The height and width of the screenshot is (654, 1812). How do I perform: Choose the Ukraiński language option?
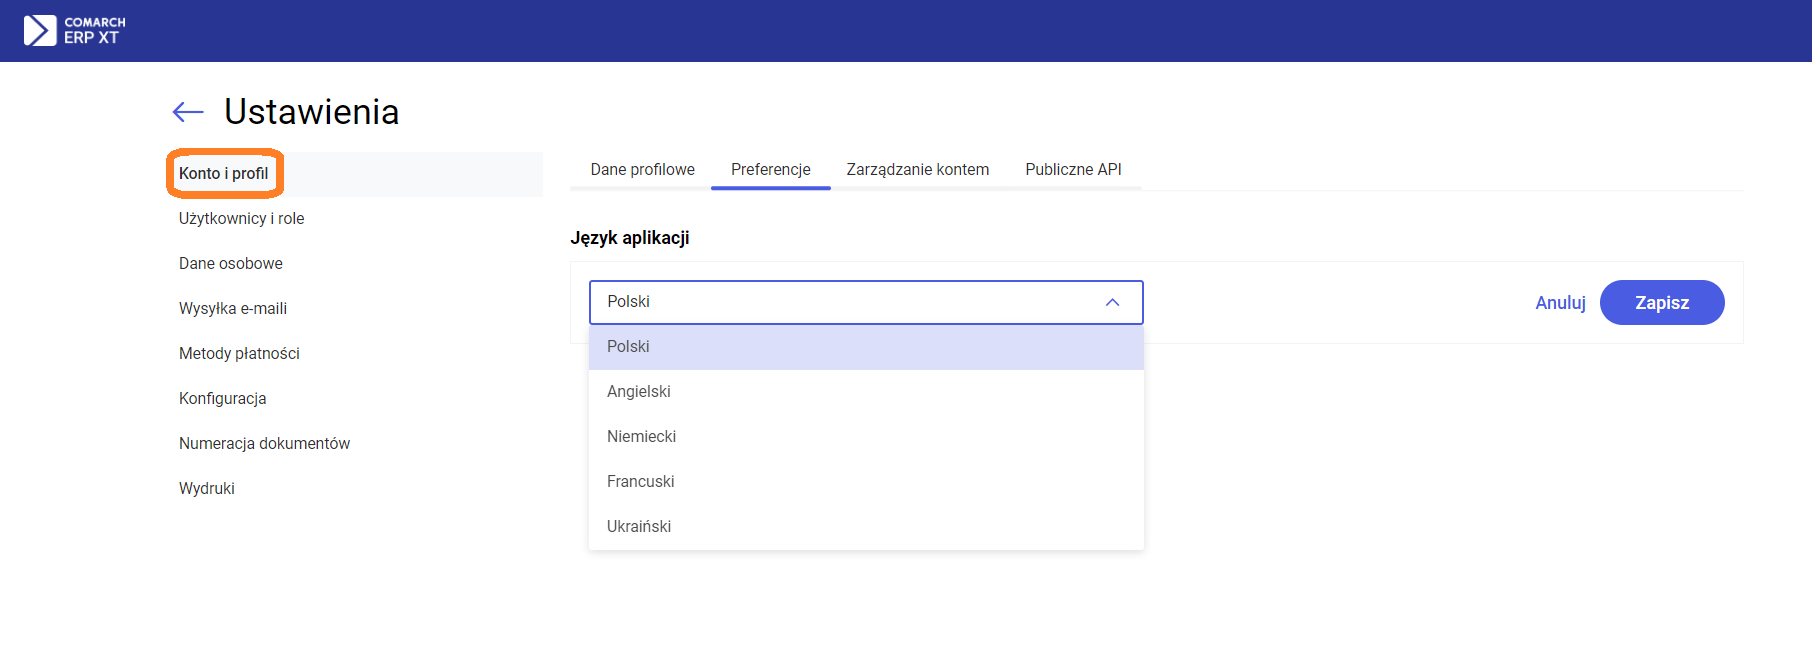(x=639, y=527)
